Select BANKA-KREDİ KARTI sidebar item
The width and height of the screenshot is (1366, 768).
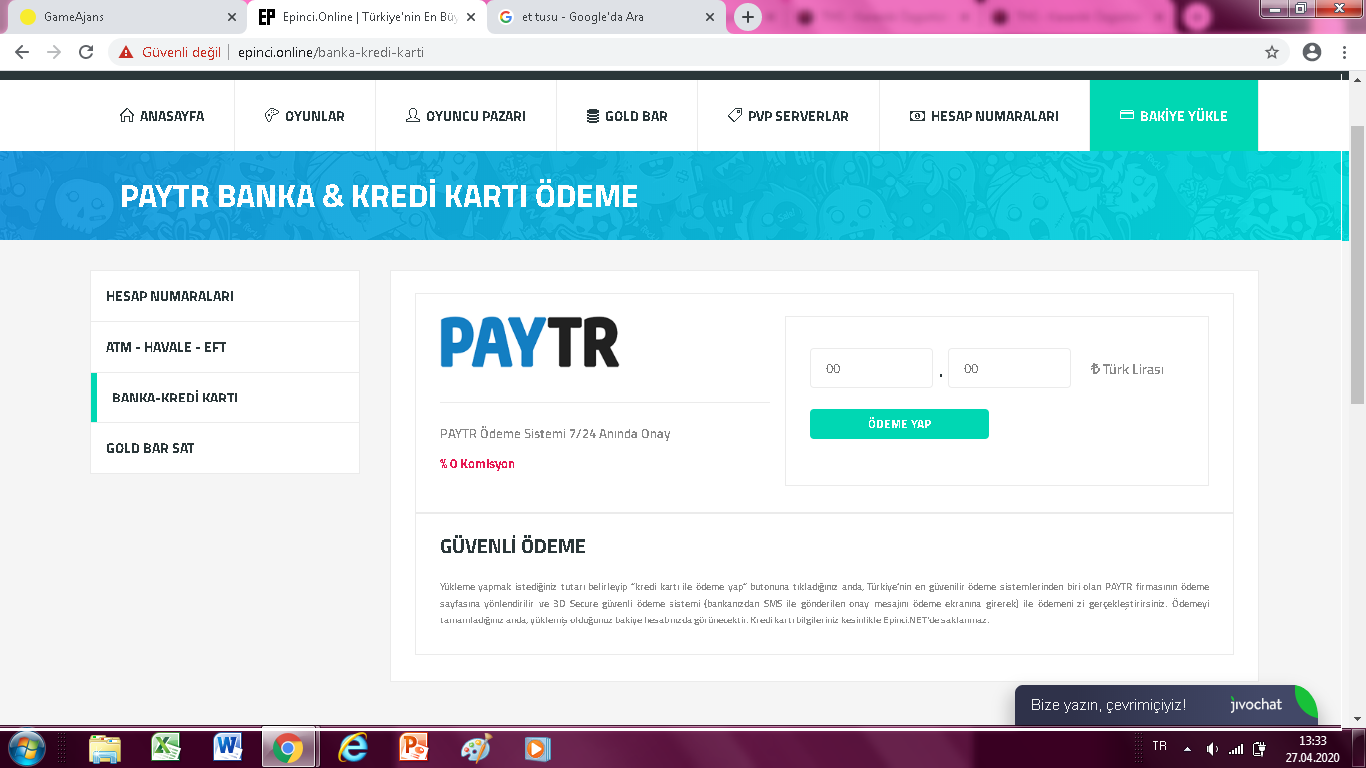click(225, 397)
